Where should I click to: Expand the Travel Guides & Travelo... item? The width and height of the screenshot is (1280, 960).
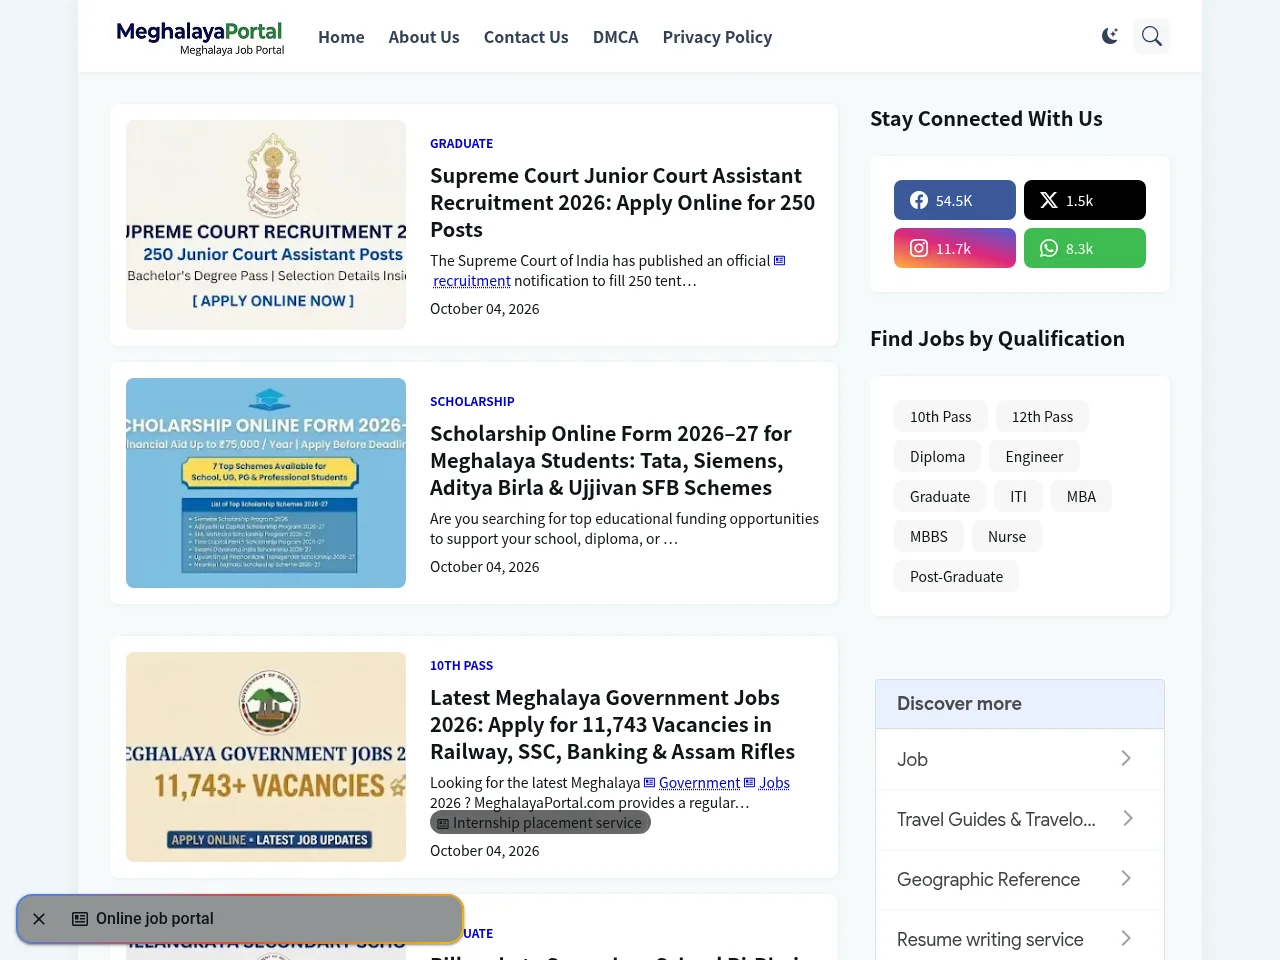(x=1020, y=819)
